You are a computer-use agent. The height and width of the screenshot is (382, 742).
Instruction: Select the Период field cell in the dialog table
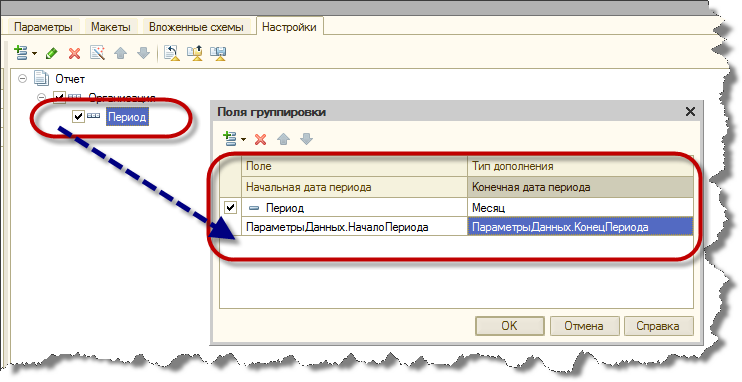354,208
